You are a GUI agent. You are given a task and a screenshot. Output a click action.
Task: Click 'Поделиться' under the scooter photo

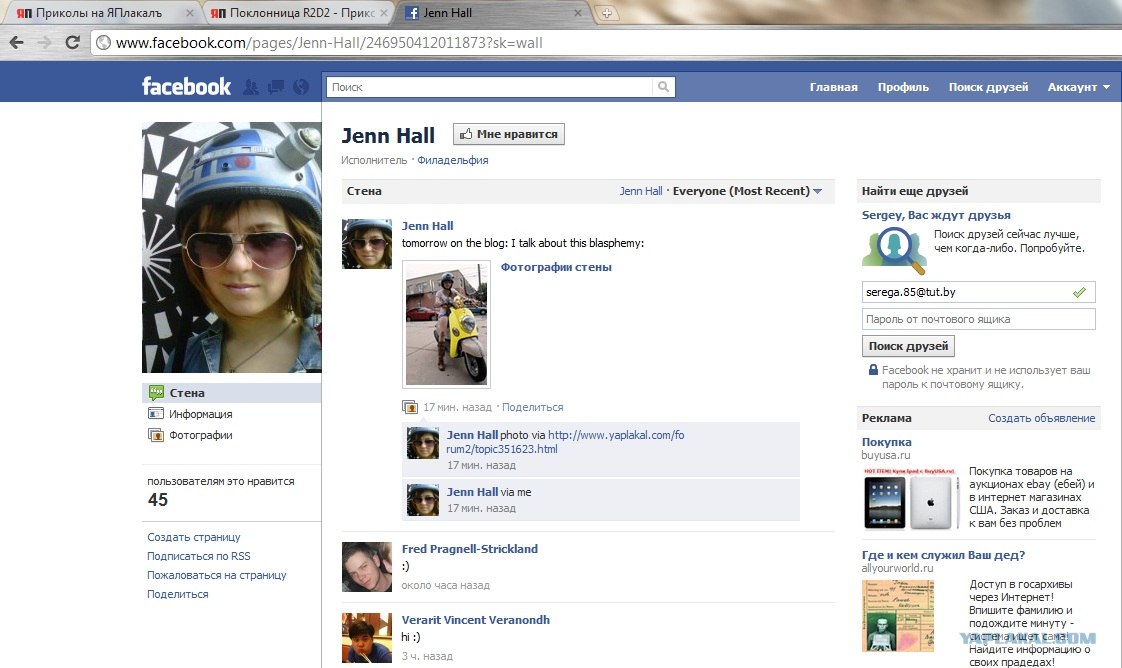coord(532,407)
